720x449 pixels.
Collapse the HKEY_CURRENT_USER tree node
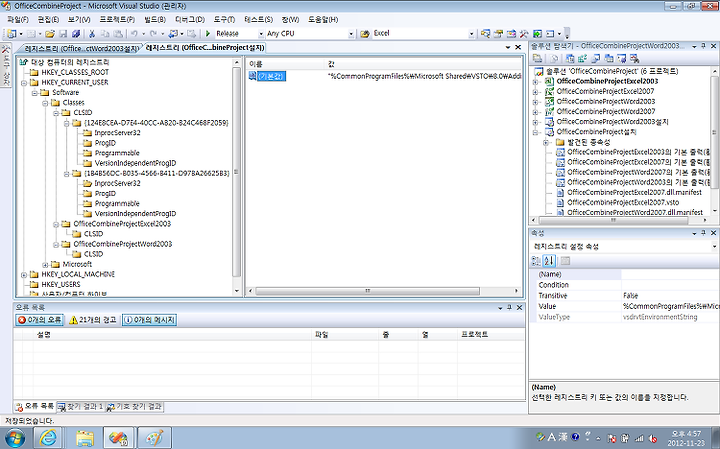(x=24, y=83)
